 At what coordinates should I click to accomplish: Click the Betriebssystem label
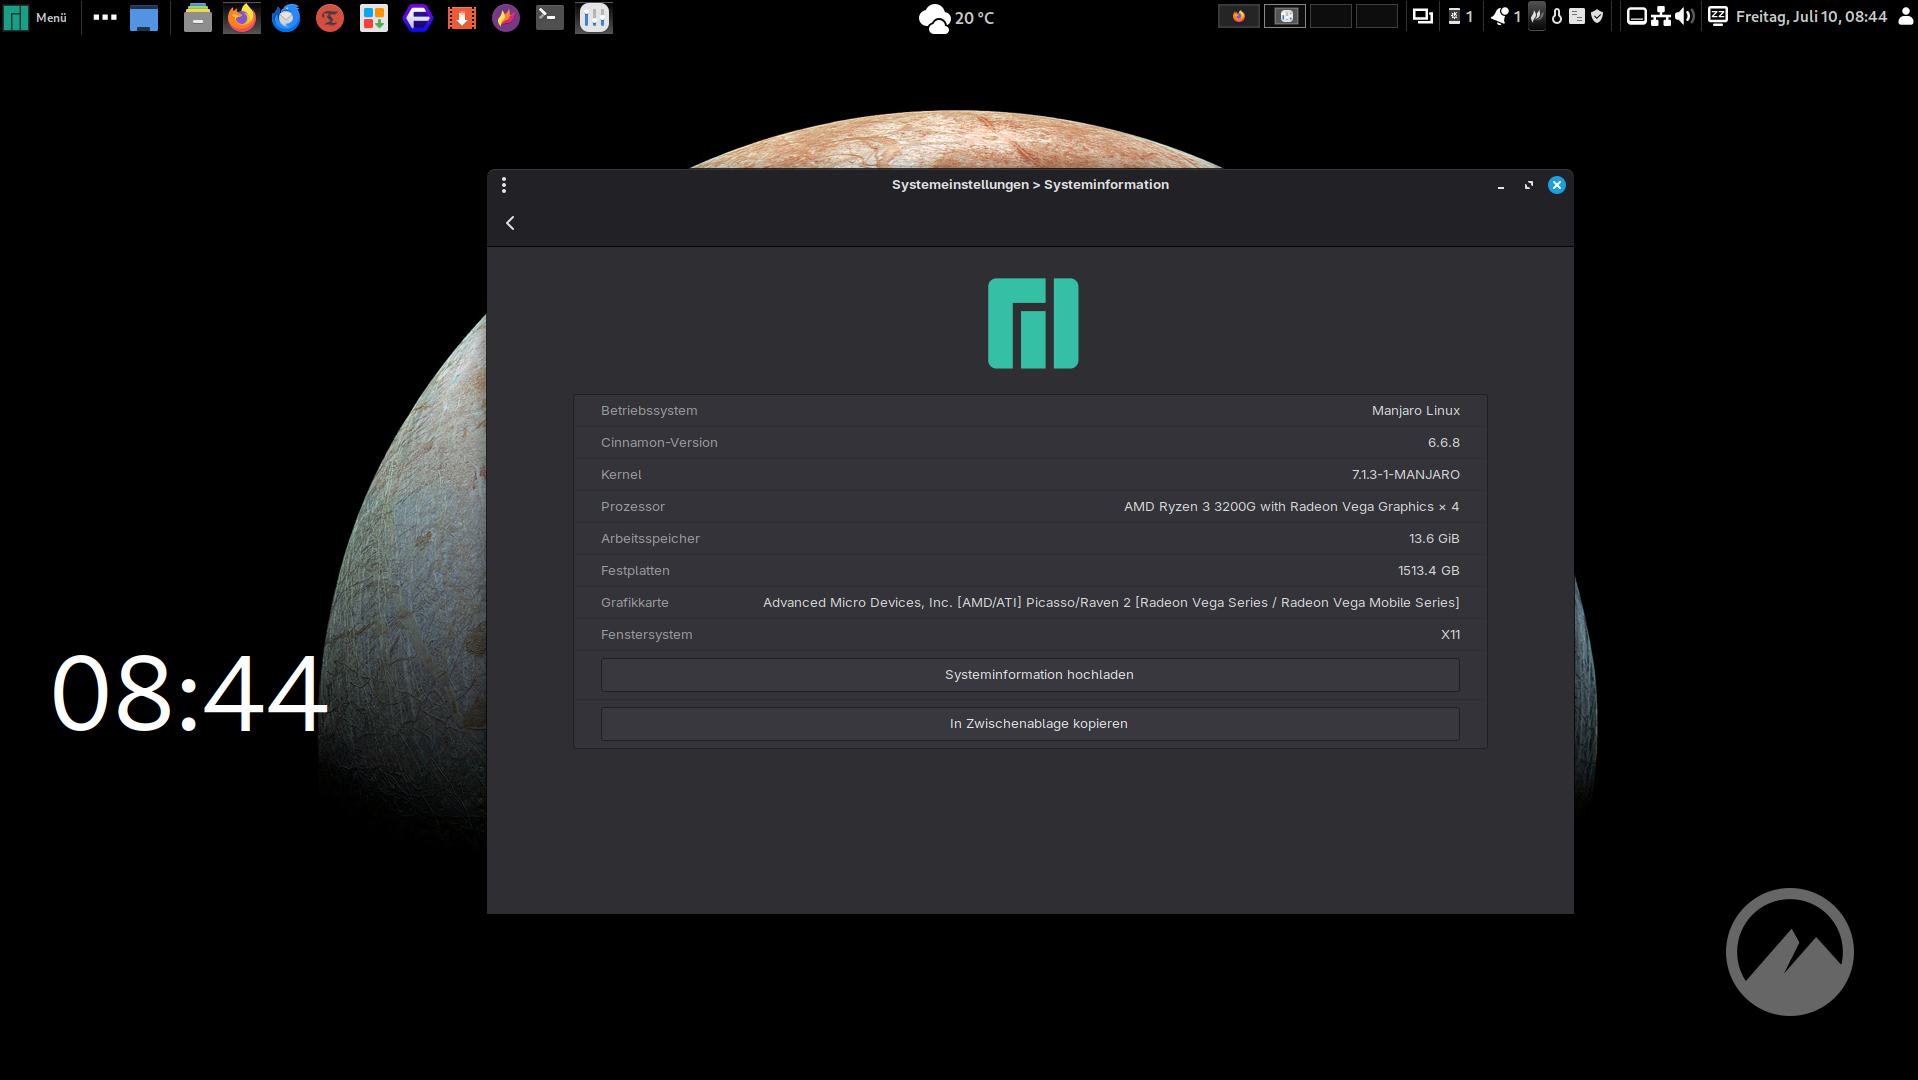[649, 411]
